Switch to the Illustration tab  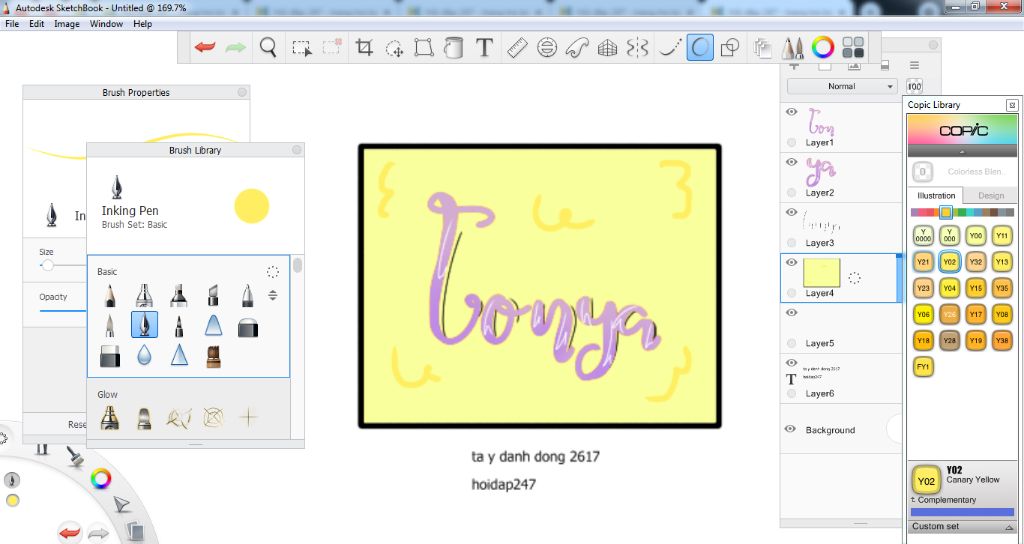936,195
